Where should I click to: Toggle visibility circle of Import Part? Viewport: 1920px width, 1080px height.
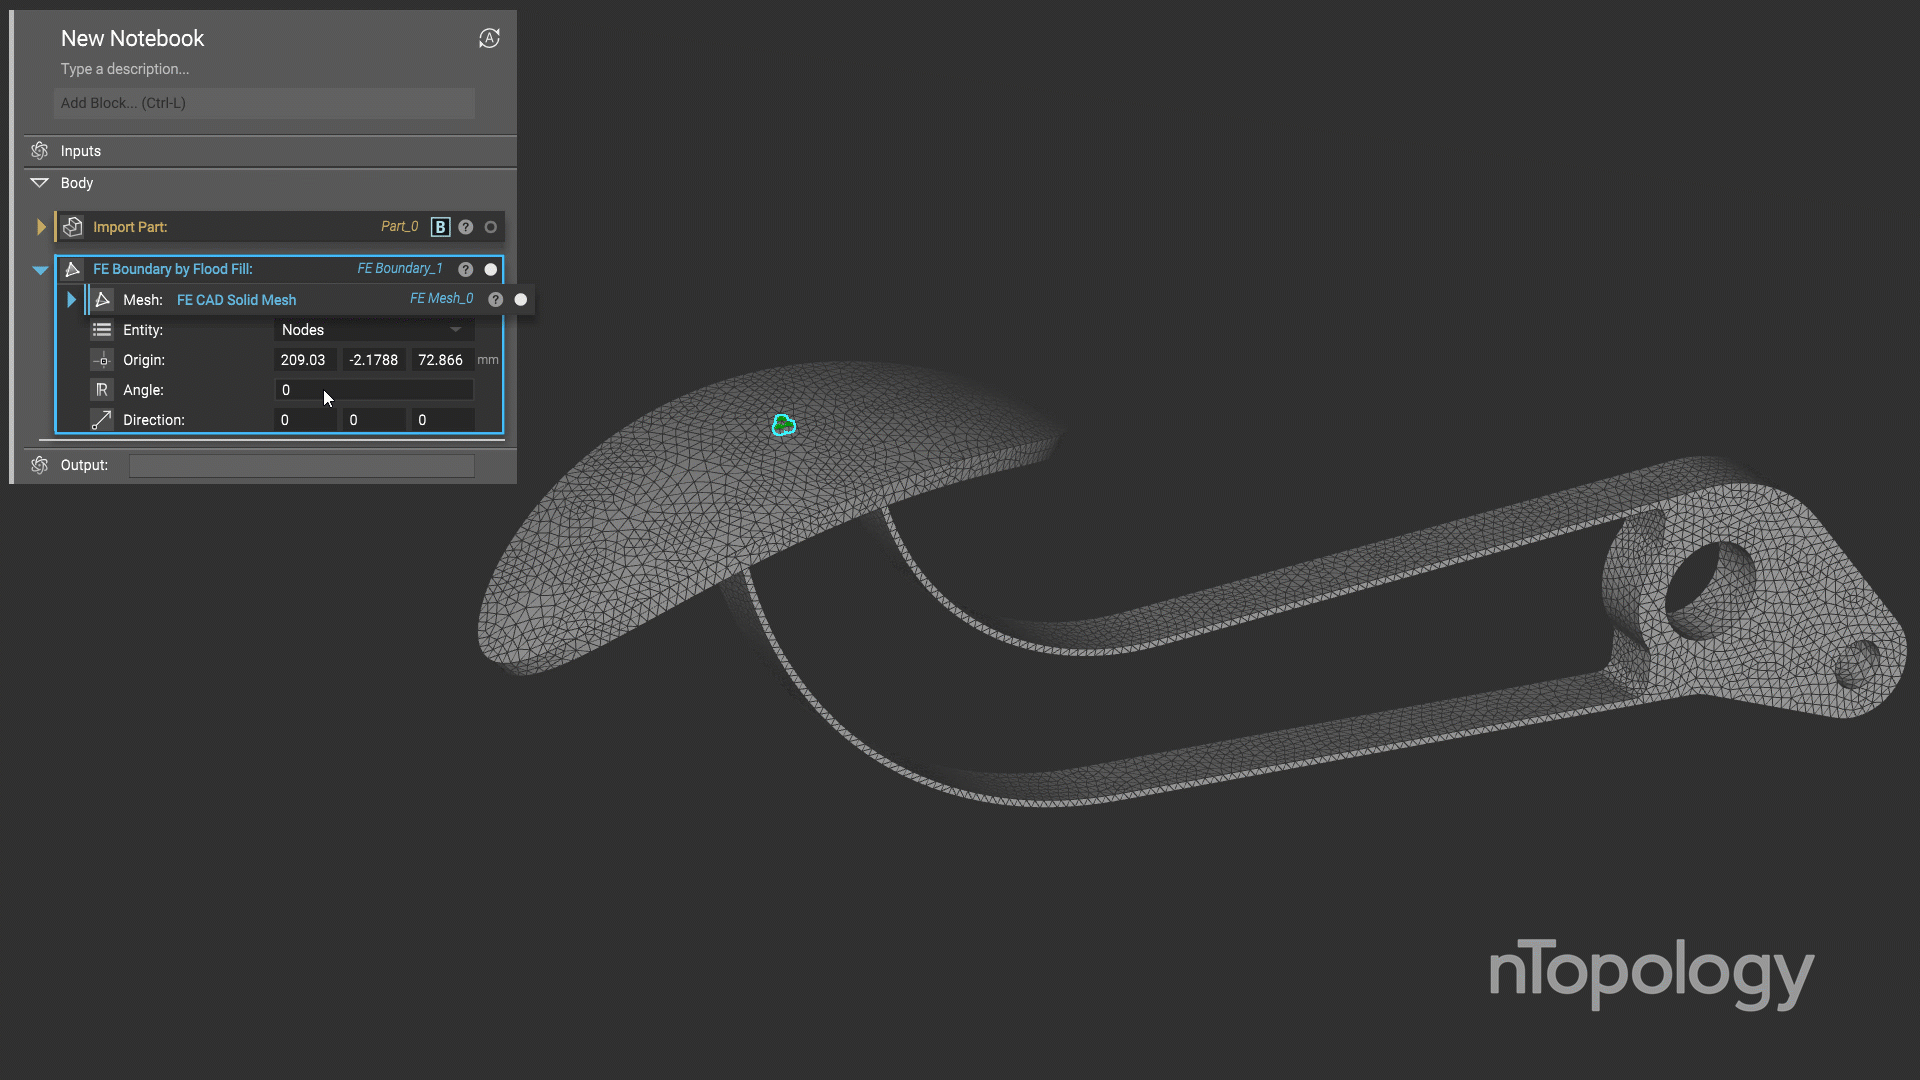[491, 227]
